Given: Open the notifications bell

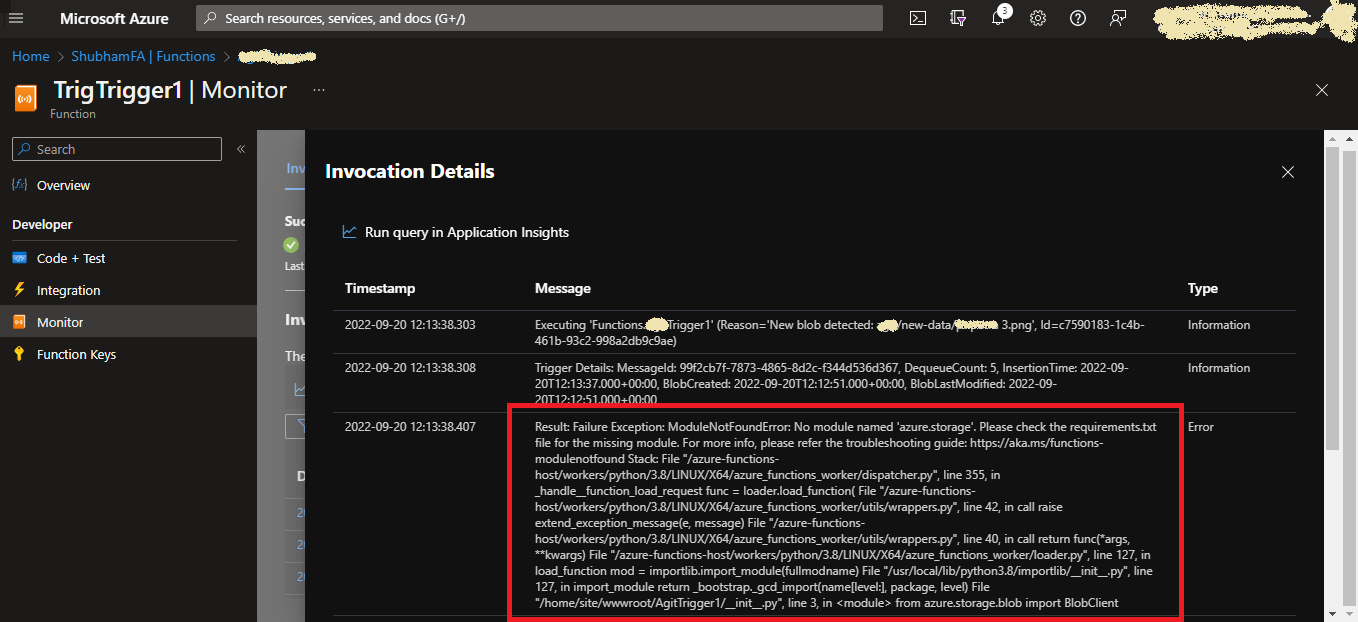Looking at the screenshot, I should (x=998, y=18).
